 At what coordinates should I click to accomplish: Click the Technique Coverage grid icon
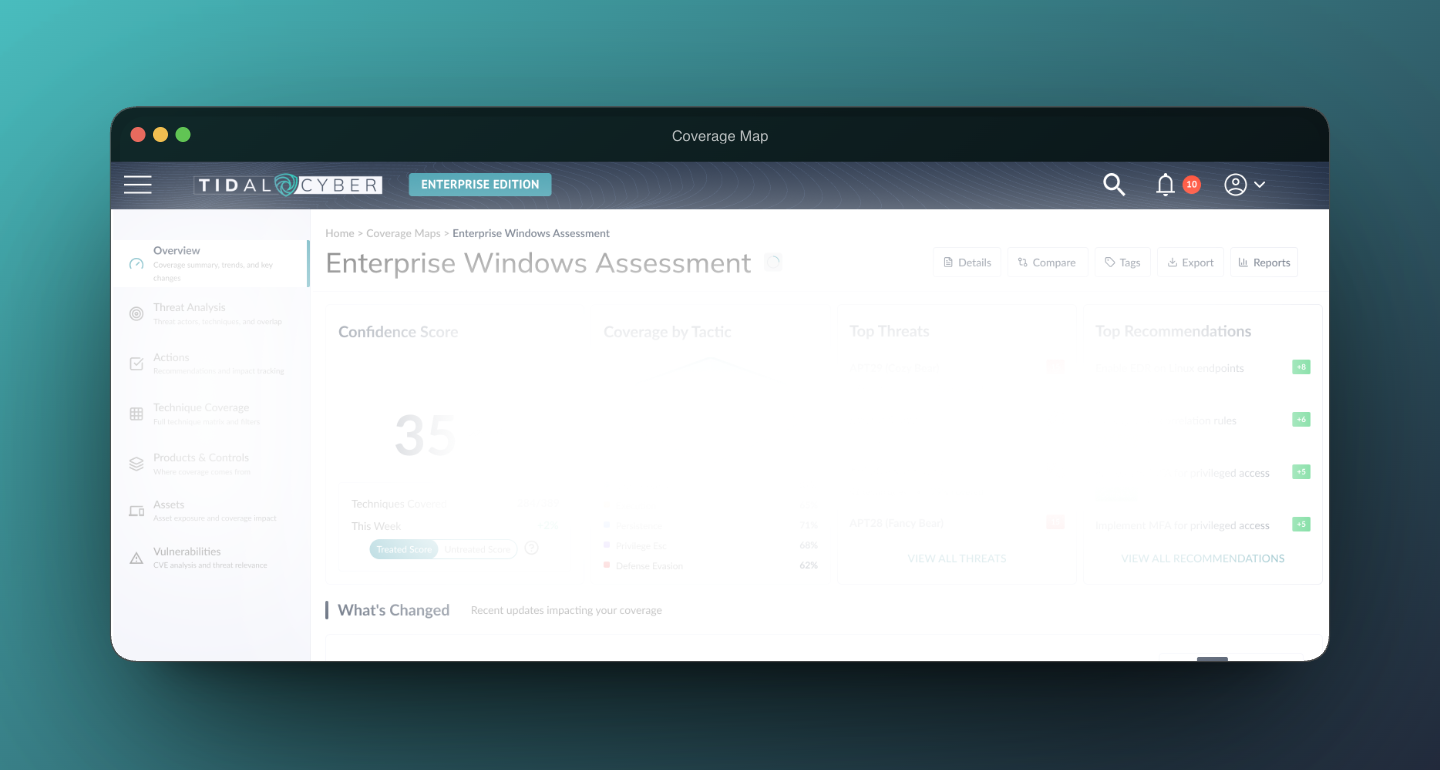[x=137, y=414]
